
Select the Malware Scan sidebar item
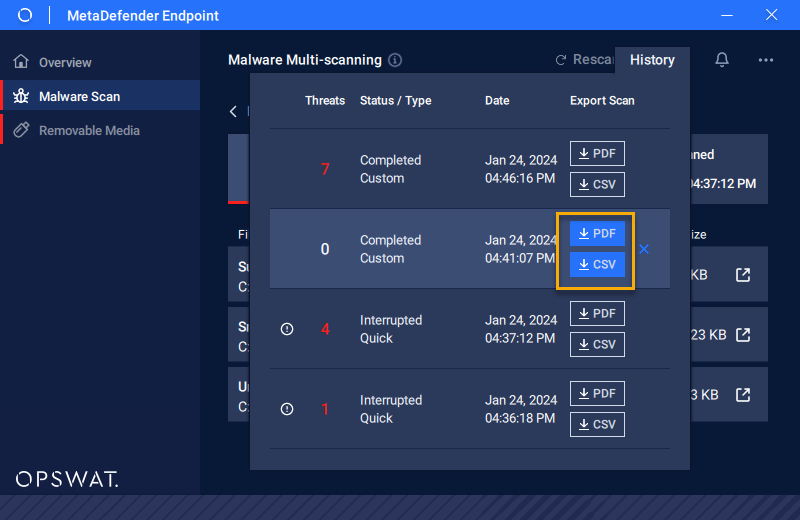(100, 96)
